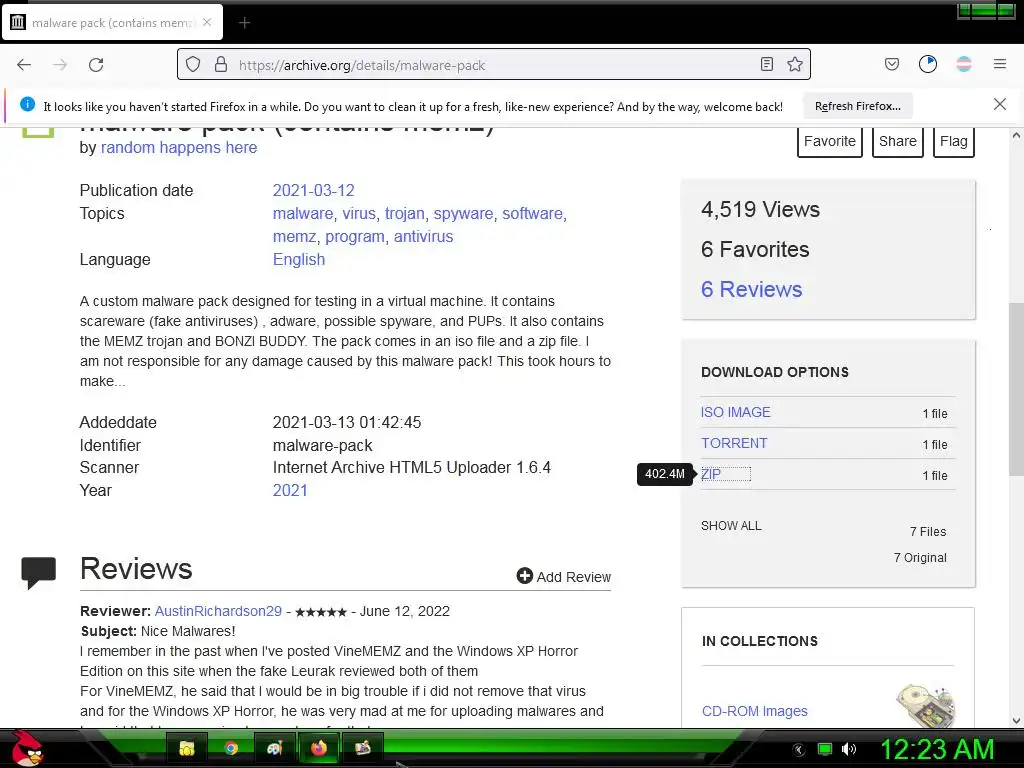
Task: Dismiss the Firefox refresh notification
Action: coord(999,104)
